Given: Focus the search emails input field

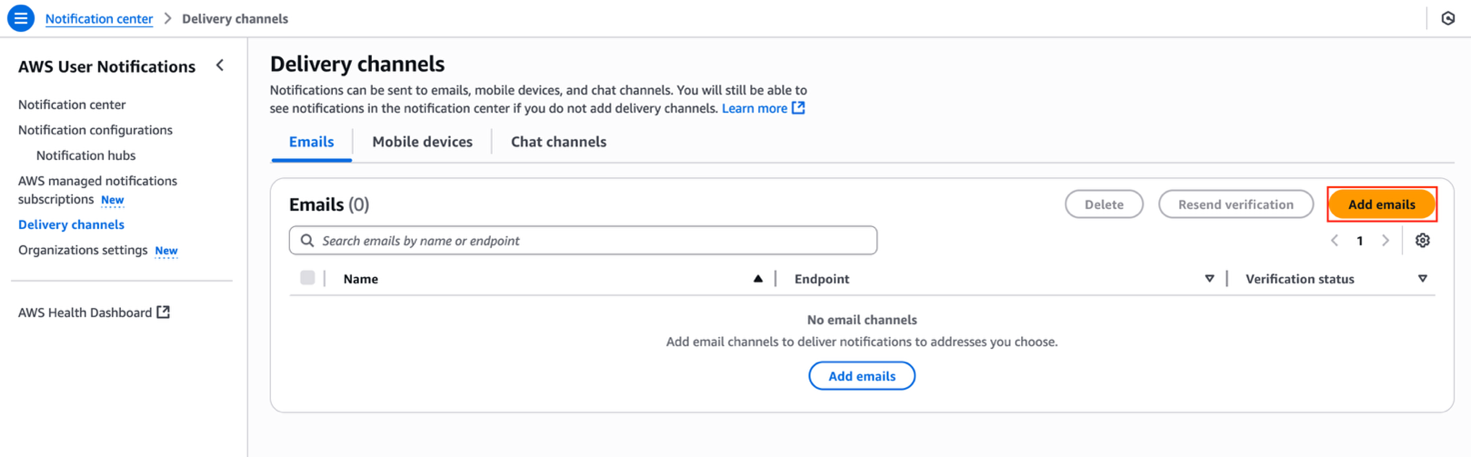Looking at the screenshot, I should [590, 240].
